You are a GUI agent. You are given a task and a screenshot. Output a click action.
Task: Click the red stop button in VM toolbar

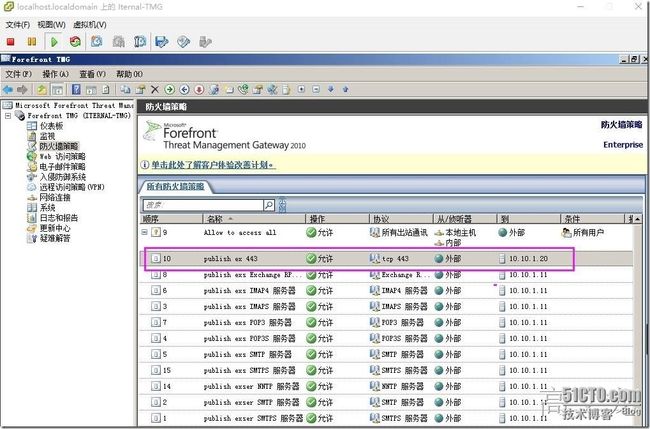tap(10, 41)
